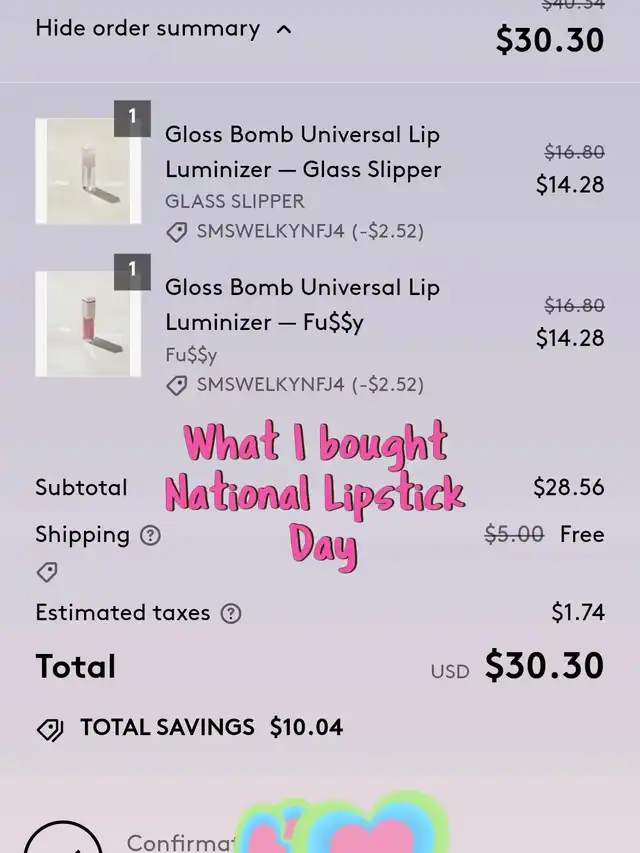Click the confirmation circle icon at bottom

[63, 840]
